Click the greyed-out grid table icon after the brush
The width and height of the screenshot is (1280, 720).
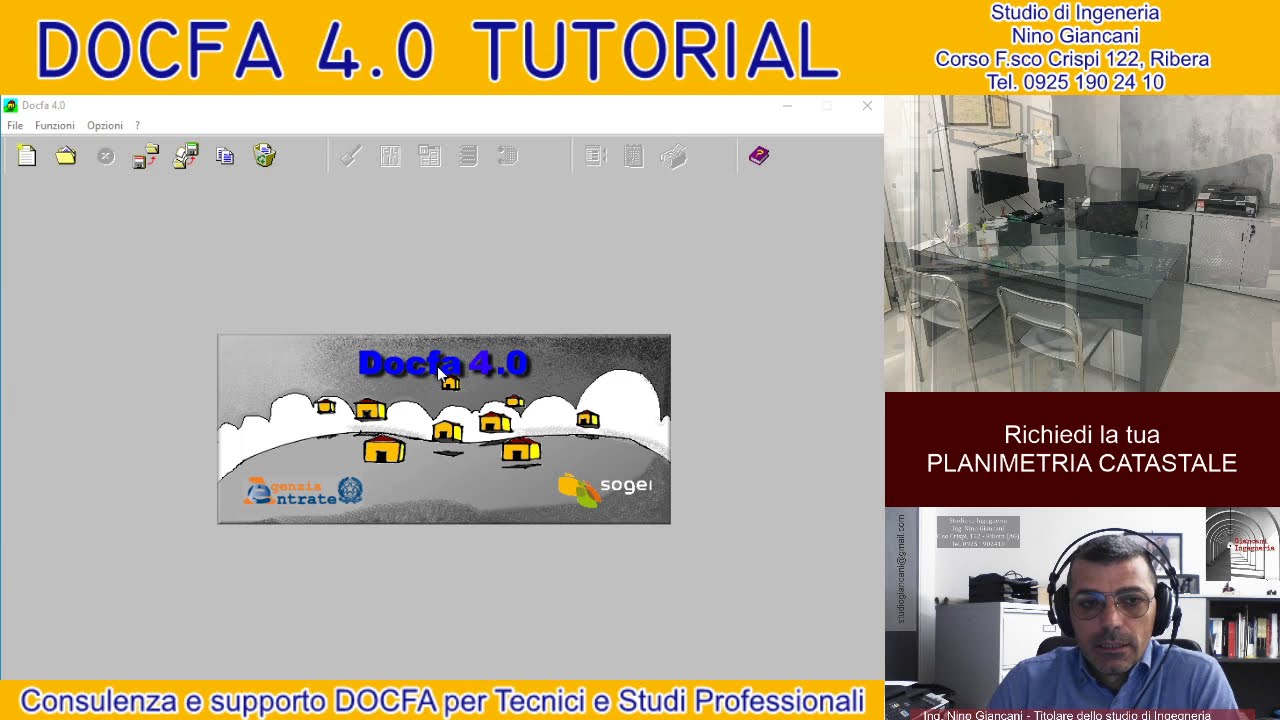(x=390, y=156)
